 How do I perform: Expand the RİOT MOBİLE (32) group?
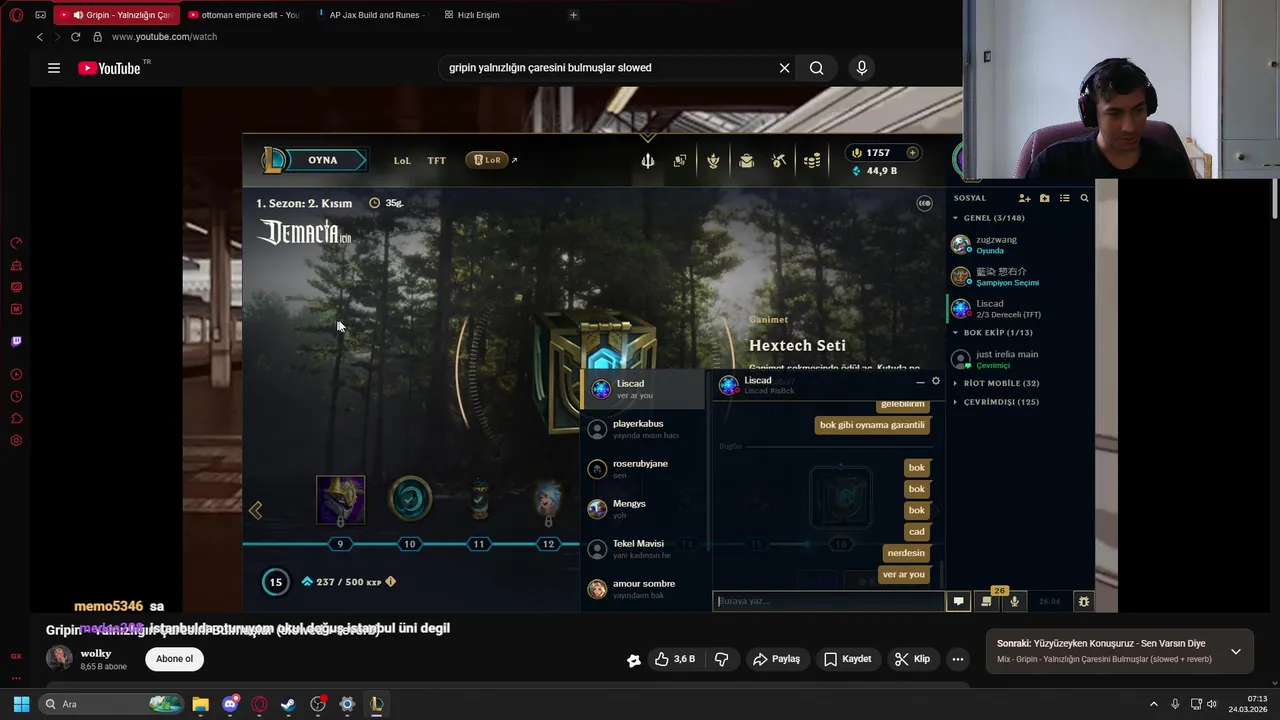click(x=995, y=383)
